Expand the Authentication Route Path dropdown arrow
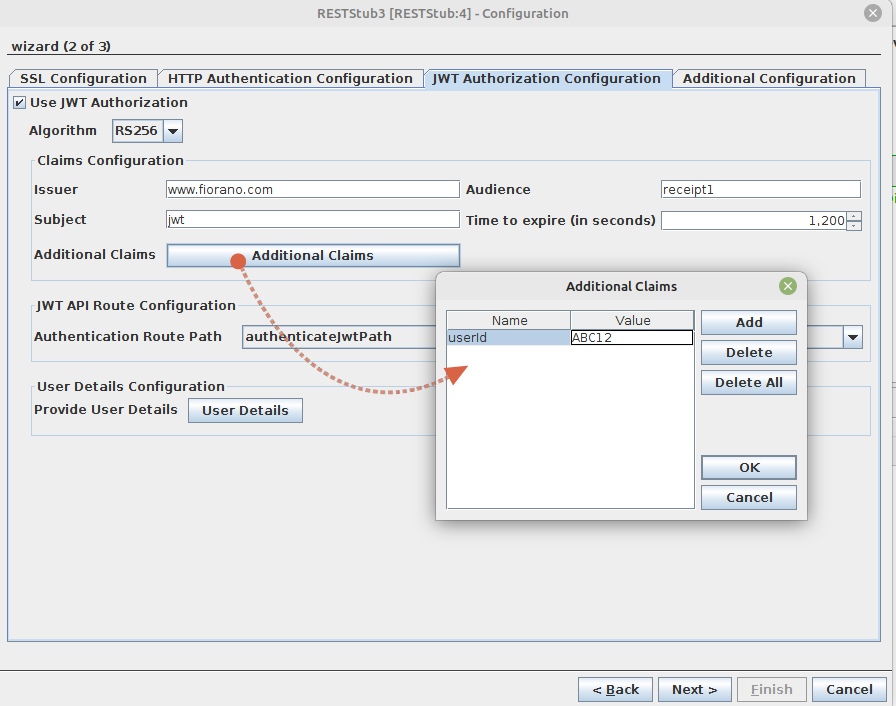 853,338
